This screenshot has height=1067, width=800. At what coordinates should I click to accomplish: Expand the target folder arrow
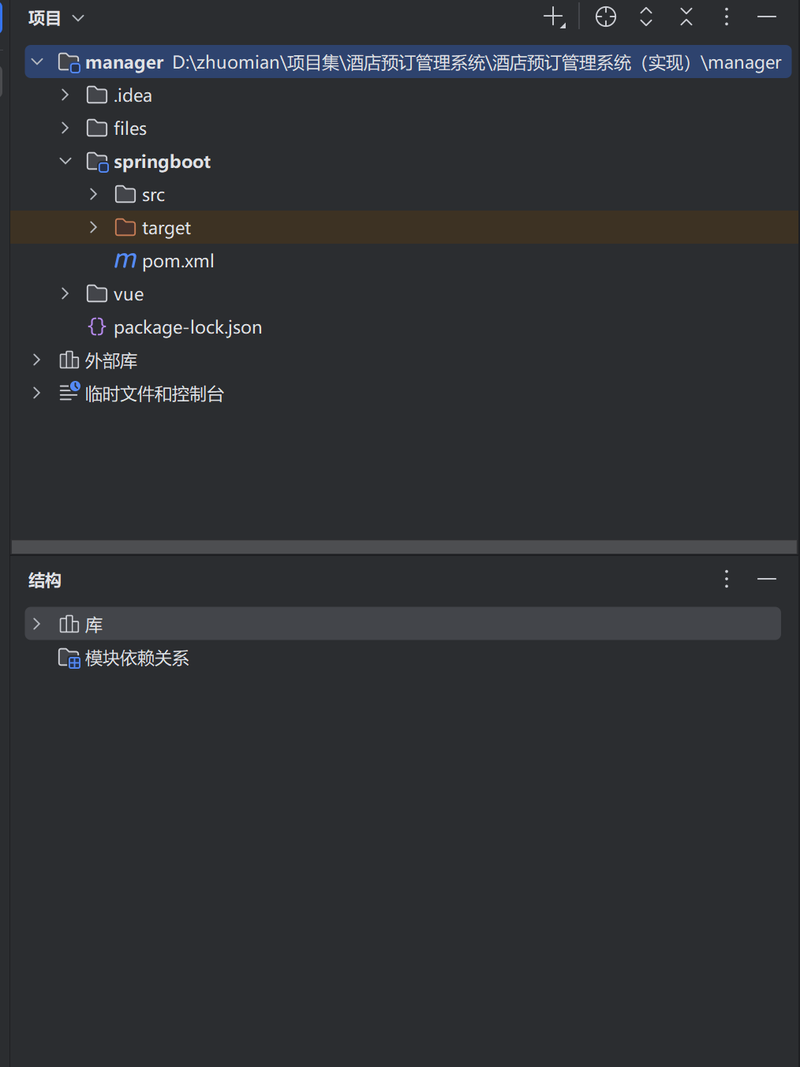pyautogui.click(x=93, y=227)
